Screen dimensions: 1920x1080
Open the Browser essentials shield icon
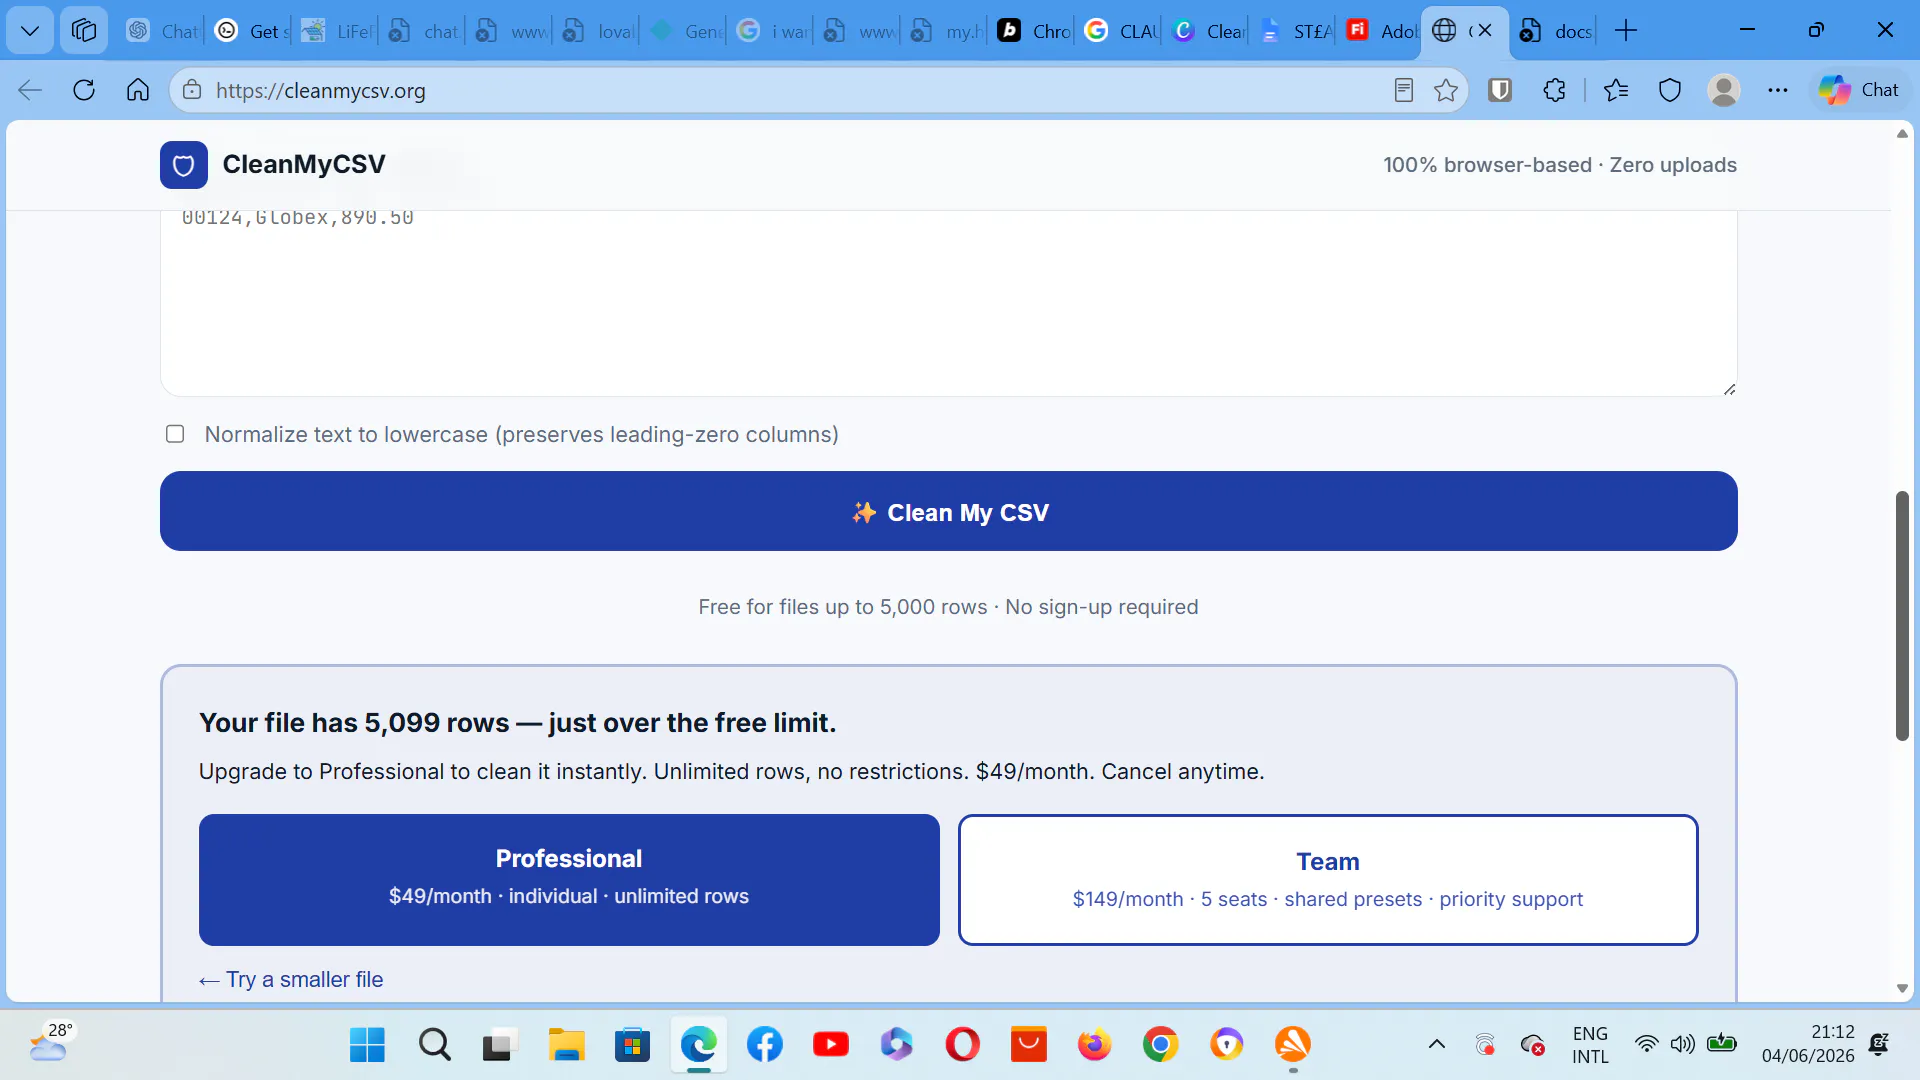point(1670,90)
